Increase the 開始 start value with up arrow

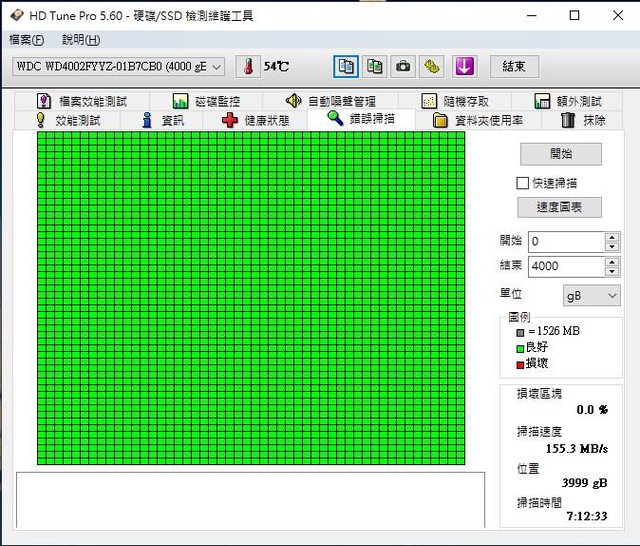pos(611,236)
